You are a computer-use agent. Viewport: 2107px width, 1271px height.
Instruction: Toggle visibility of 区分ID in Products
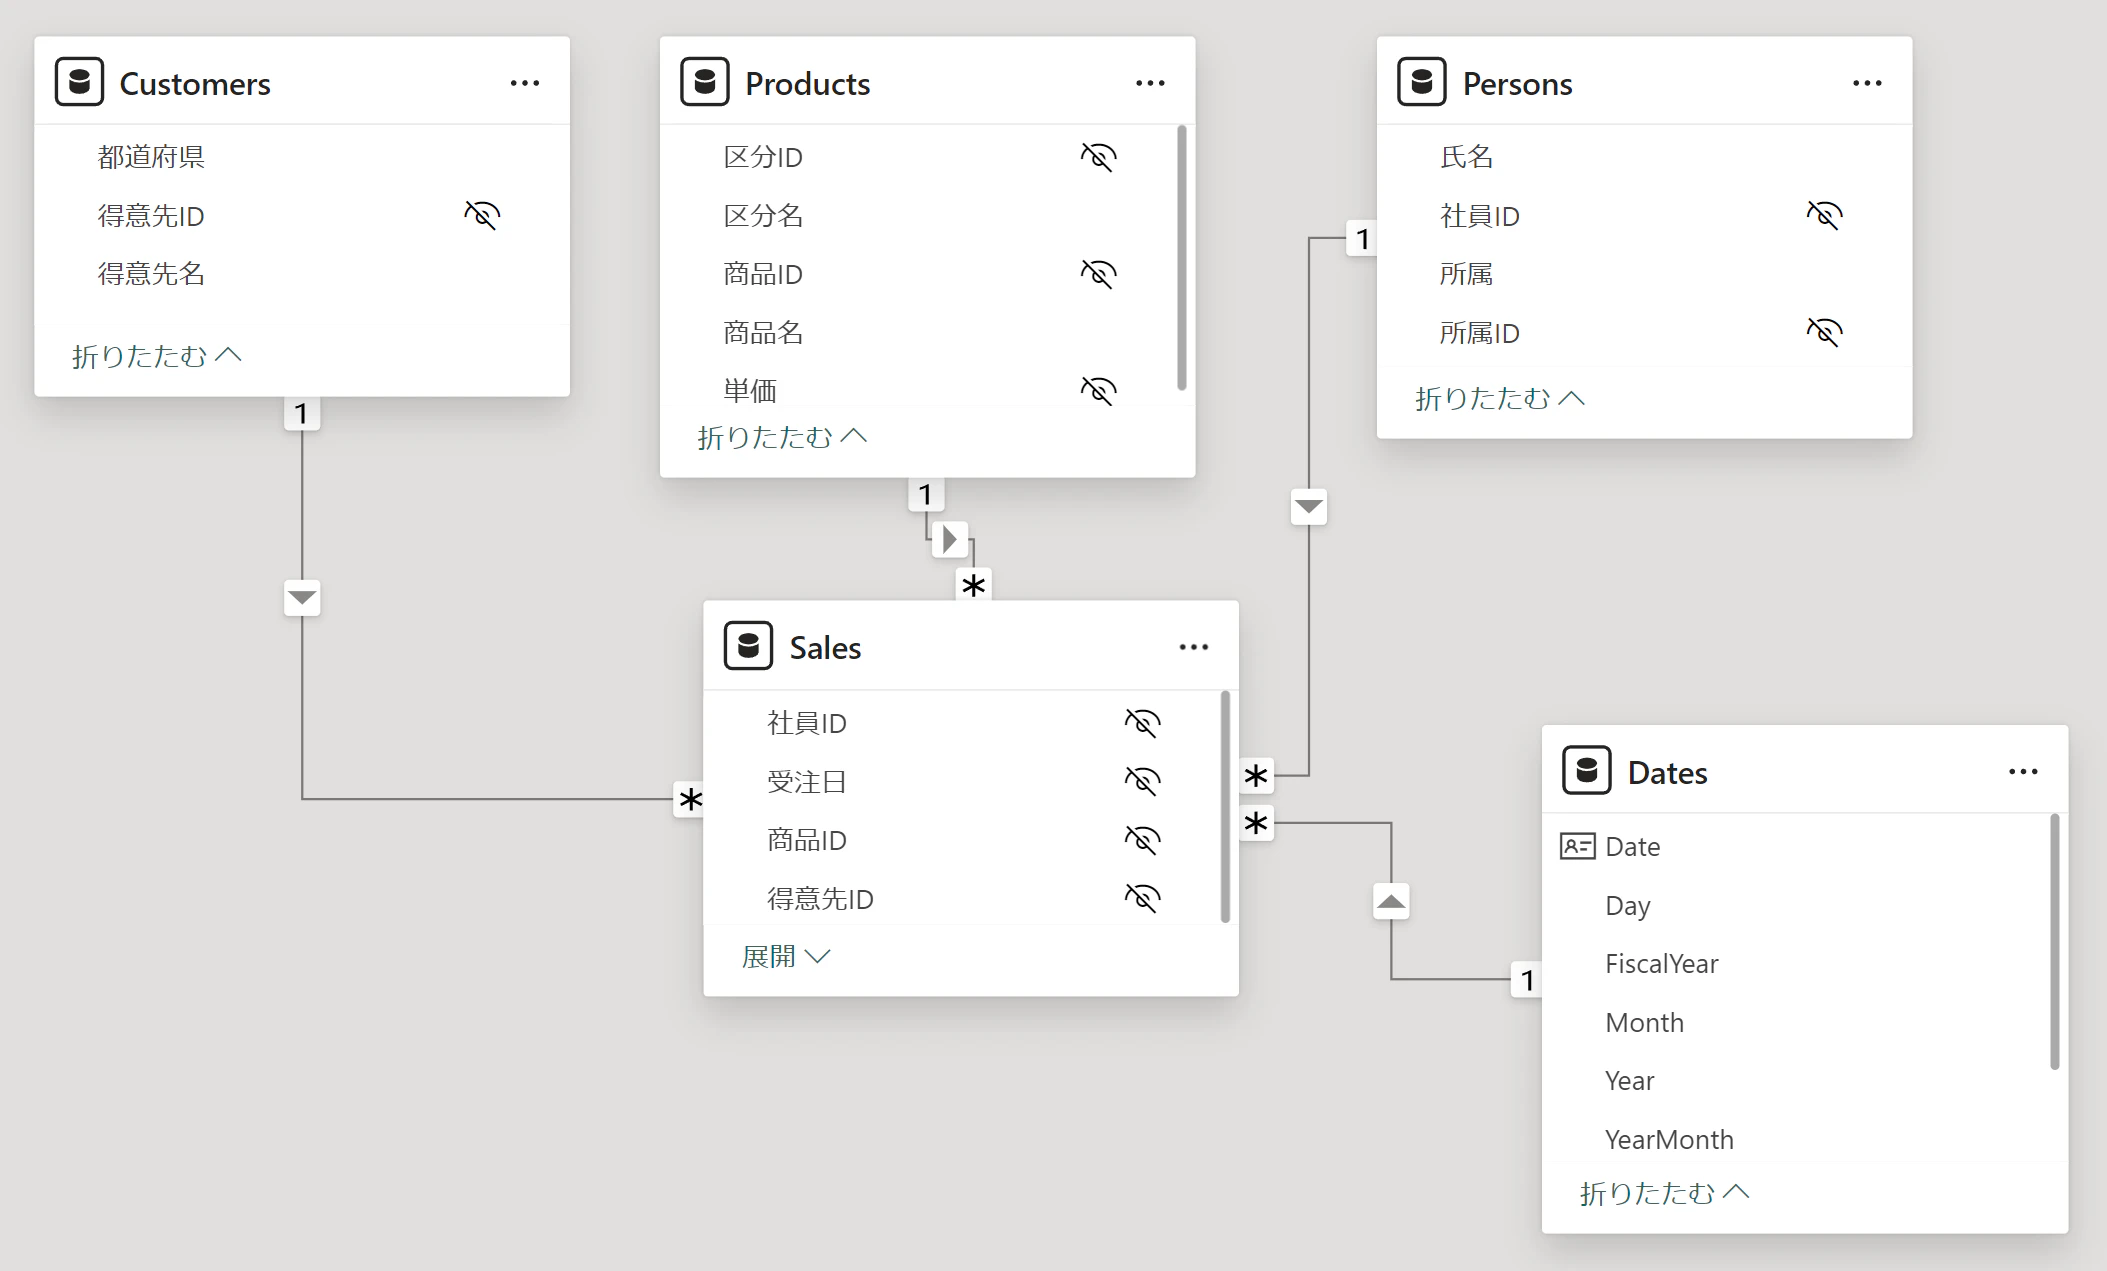point(1098,157)
